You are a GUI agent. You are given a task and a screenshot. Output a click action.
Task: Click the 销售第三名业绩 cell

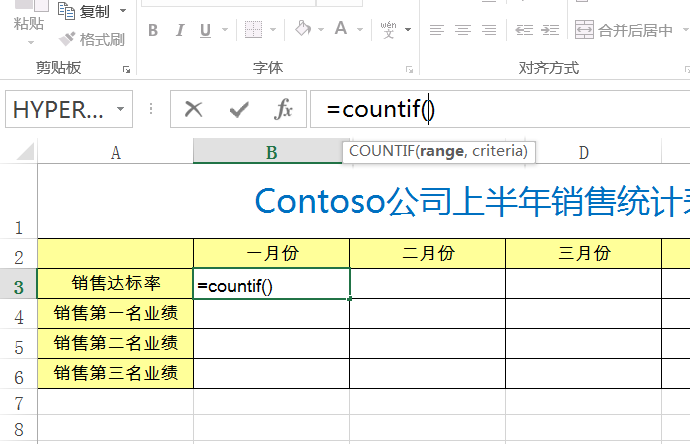115,374
